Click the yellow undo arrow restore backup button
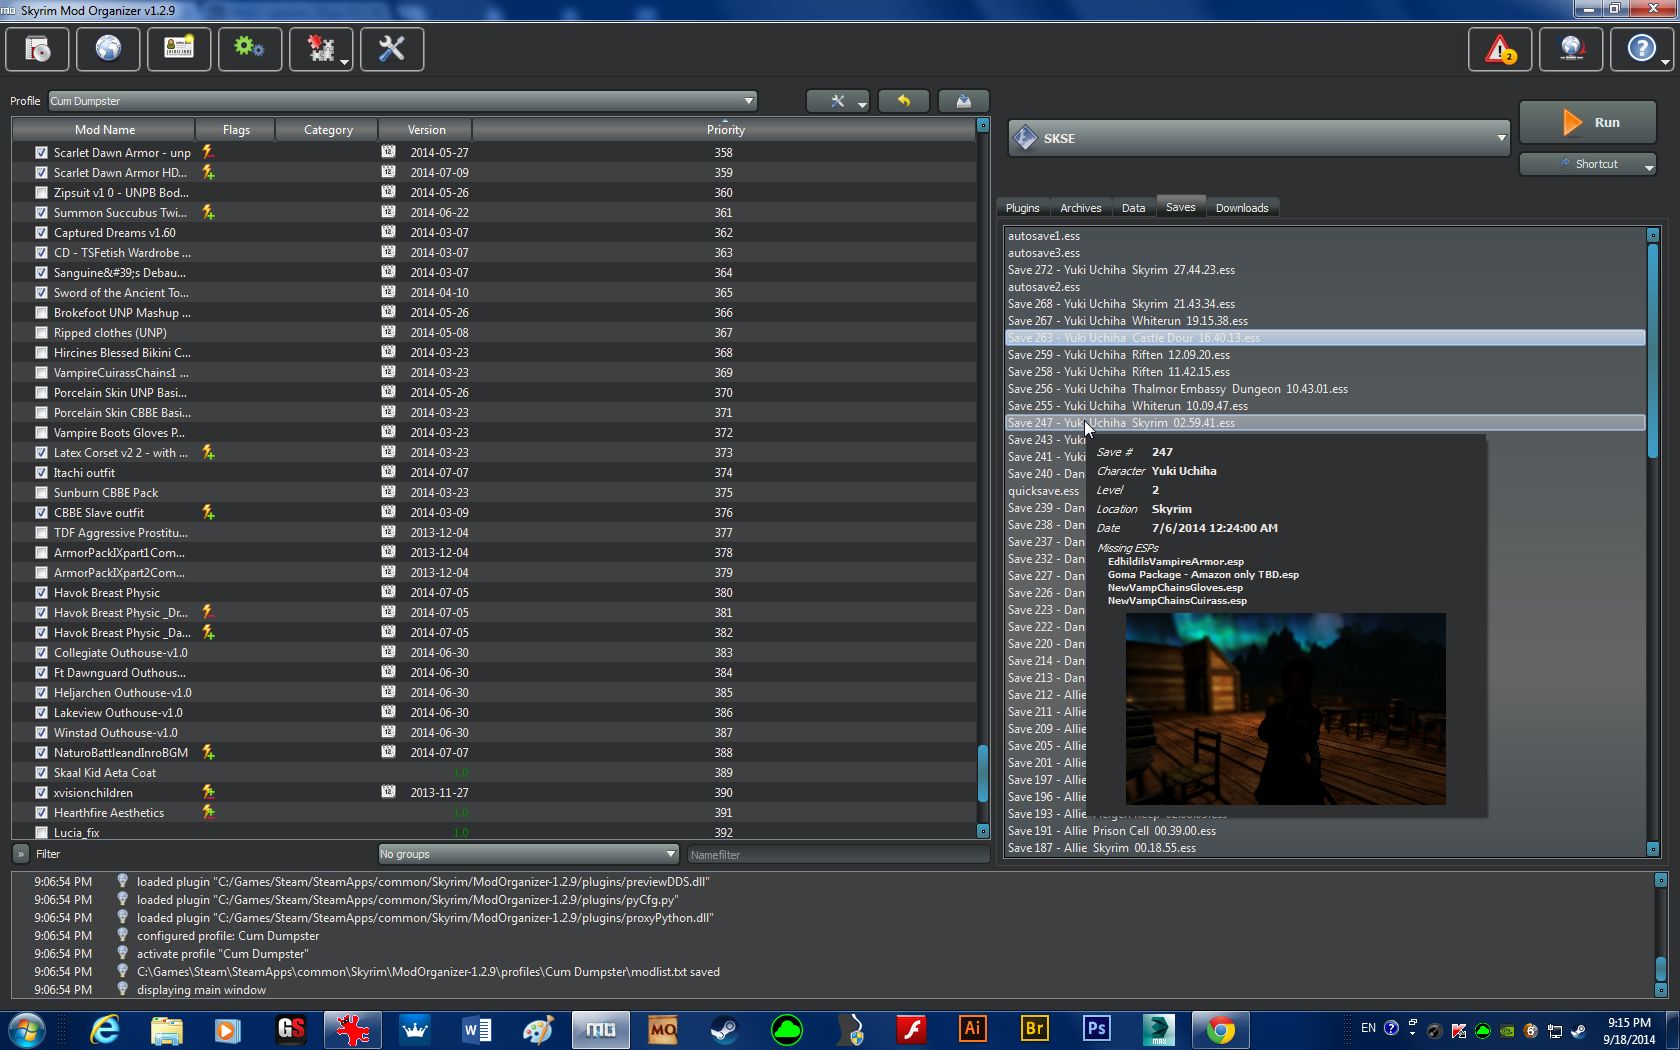The image size is (1680, 1050). 904,101
